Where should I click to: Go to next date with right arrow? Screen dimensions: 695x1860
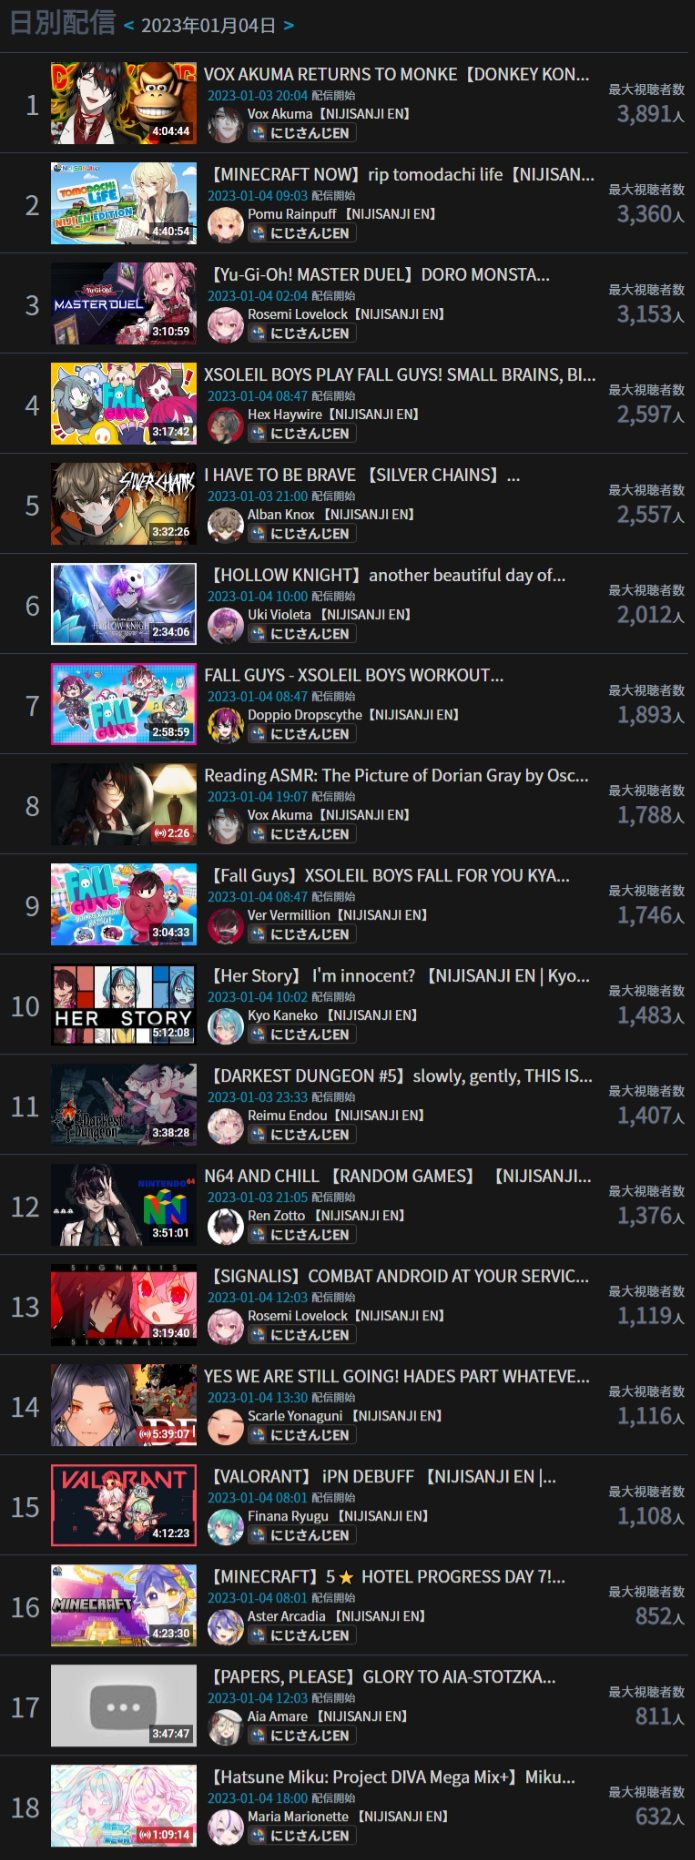point(289,25)
